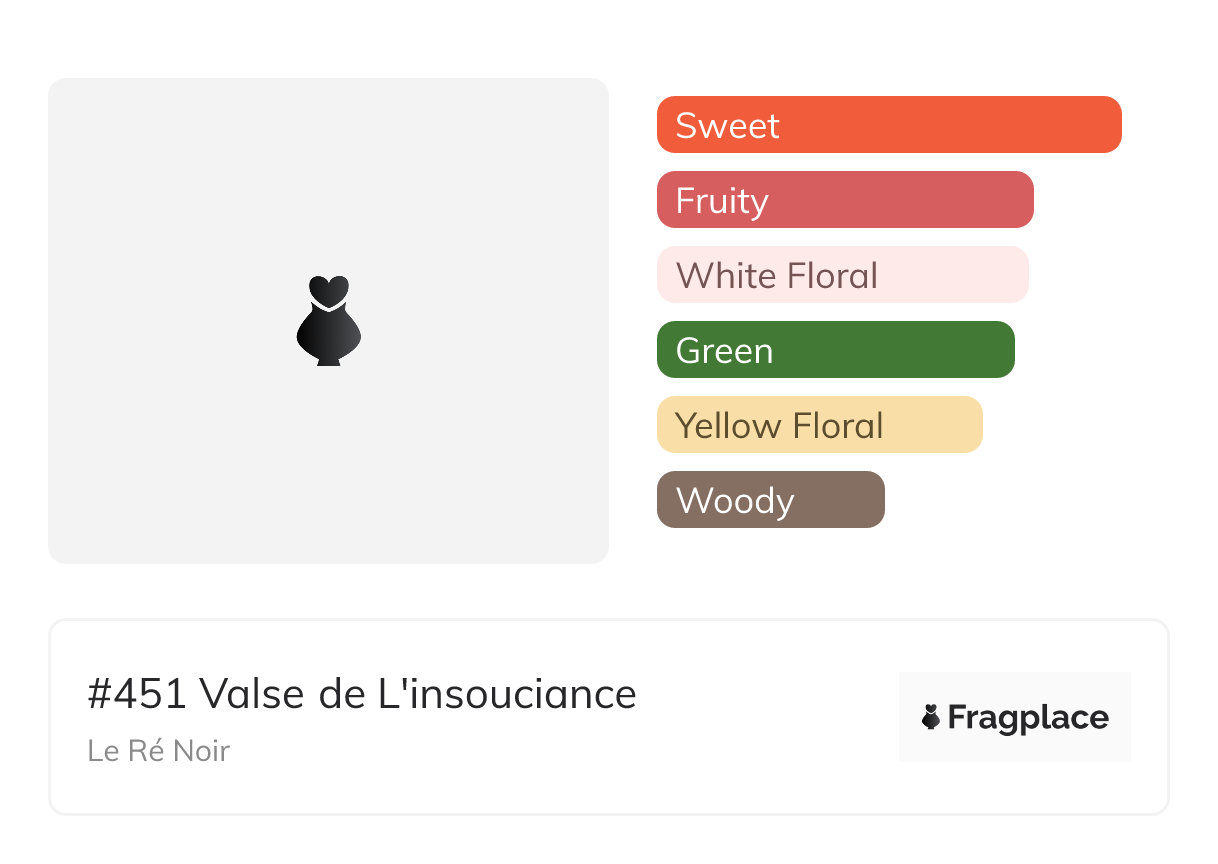Click the word Noir in brand name
This screenshot has height=864, width=1218.
click(203, 751)
